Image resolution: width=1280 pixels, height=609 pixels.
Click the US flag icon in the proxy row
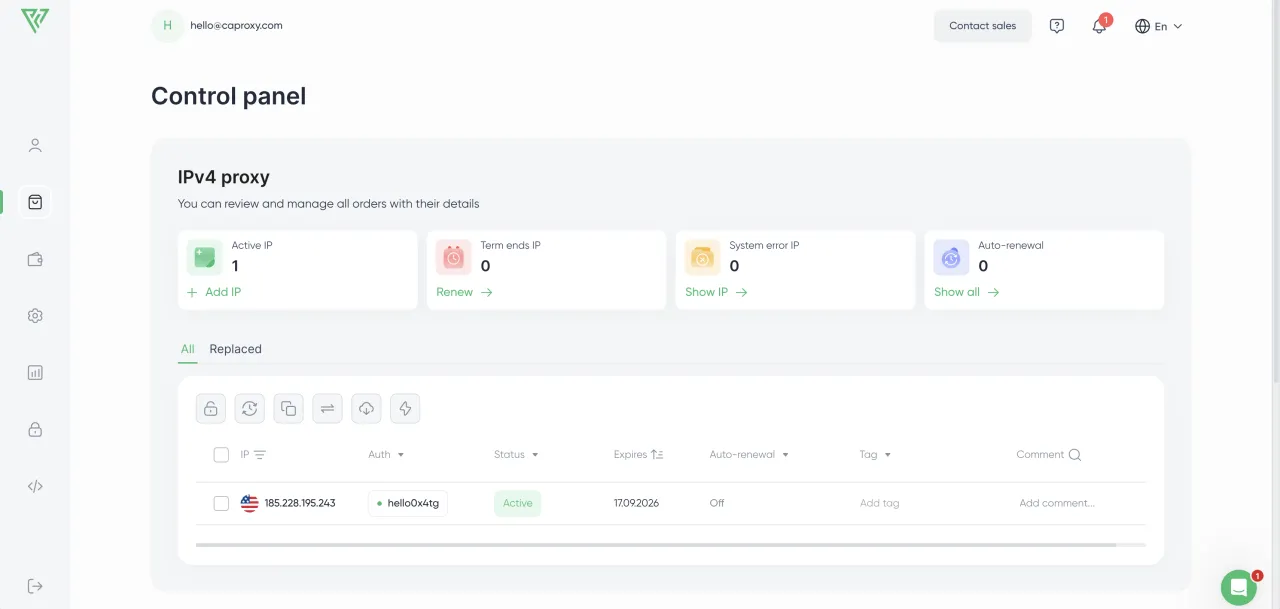(x=250, y=503)
